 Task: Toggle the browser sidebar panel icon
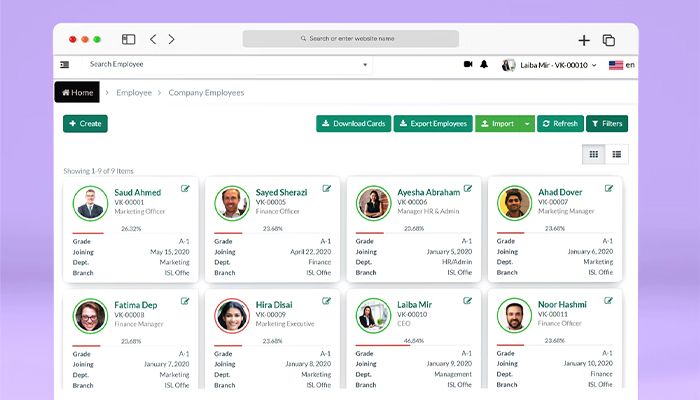click(129, 39)
